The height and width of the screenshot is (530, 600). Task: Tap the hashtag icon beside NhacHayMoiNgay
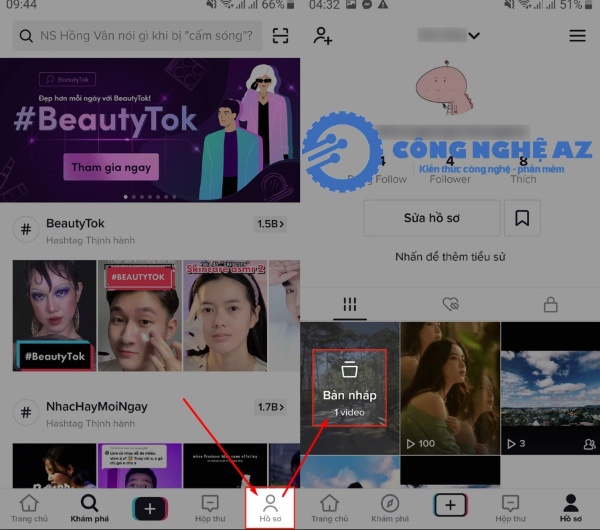[26, 413]
